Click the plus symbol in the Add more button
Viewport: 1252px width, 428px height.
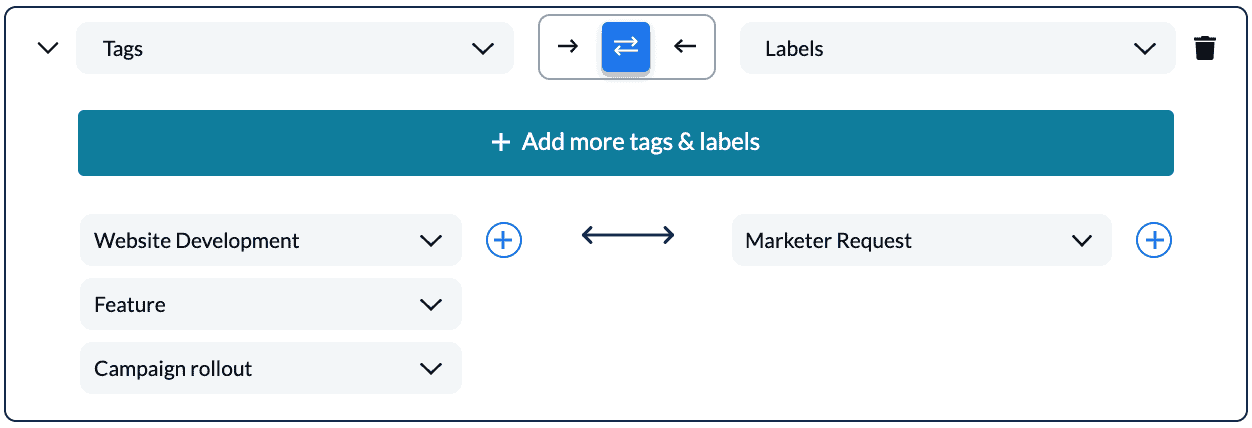[501, 143]
